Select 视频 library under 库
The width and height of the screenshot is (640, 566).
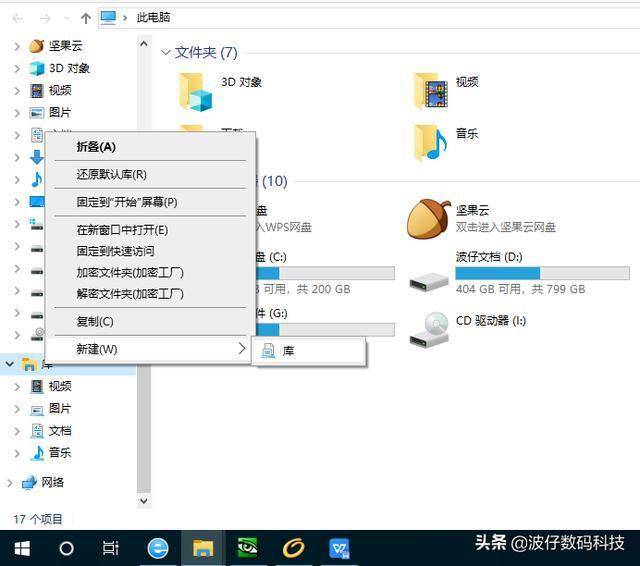(60, 386)
